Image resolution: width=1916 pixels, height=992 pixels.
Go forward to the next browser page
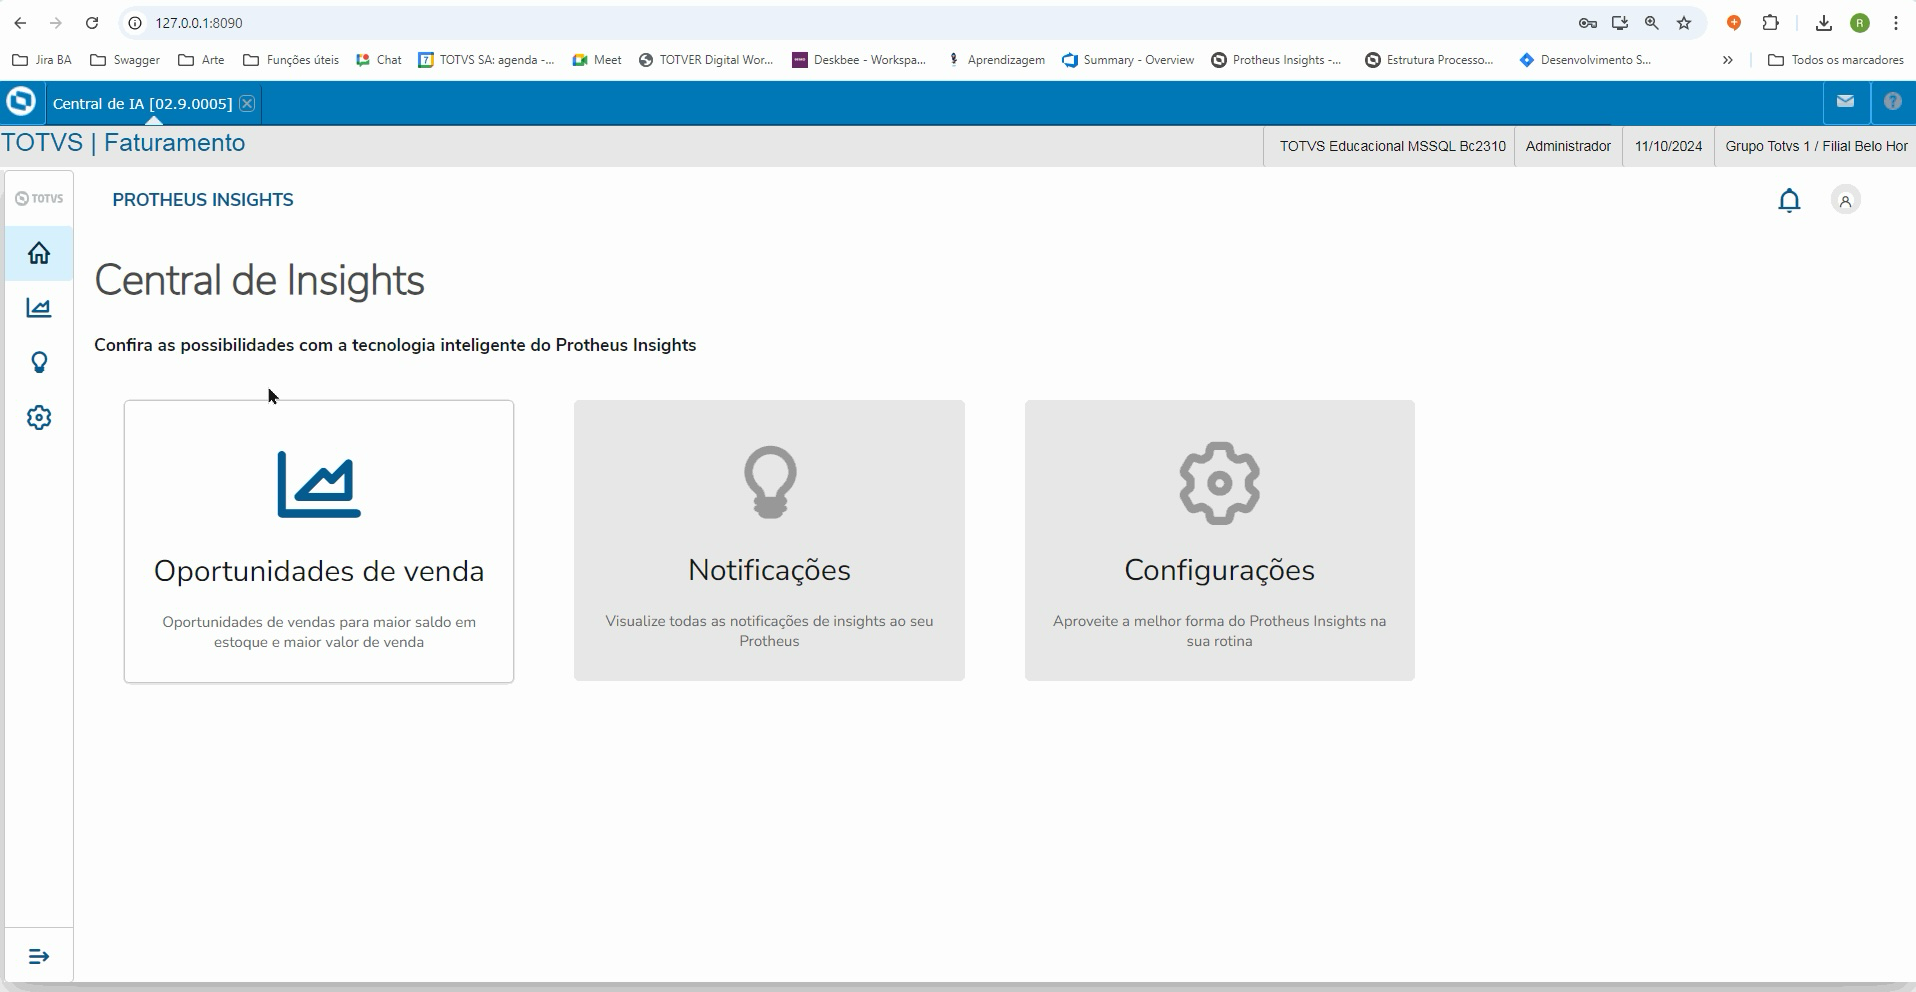click(x=56, y=23)
